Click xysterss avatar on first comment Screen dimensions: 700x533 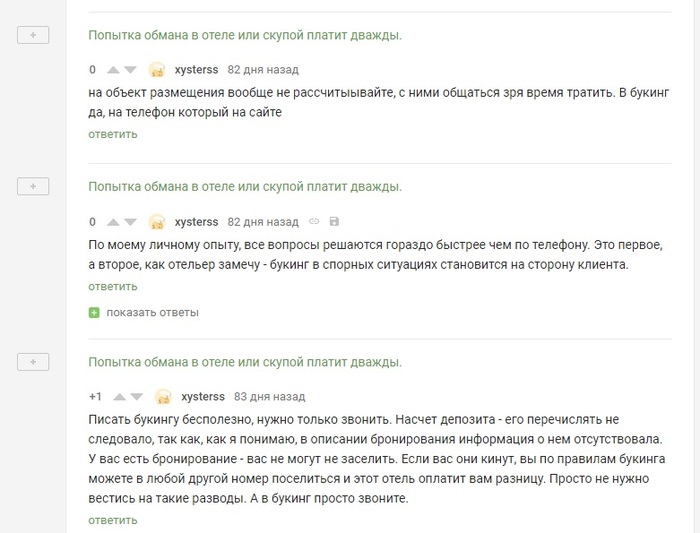[x=157, y=70]
